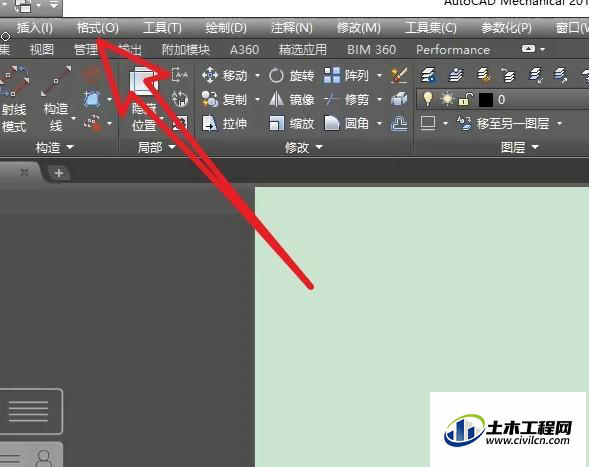Close the current drawing tab
The width and height of the screenshot is (589, 467).
(24, 172)
